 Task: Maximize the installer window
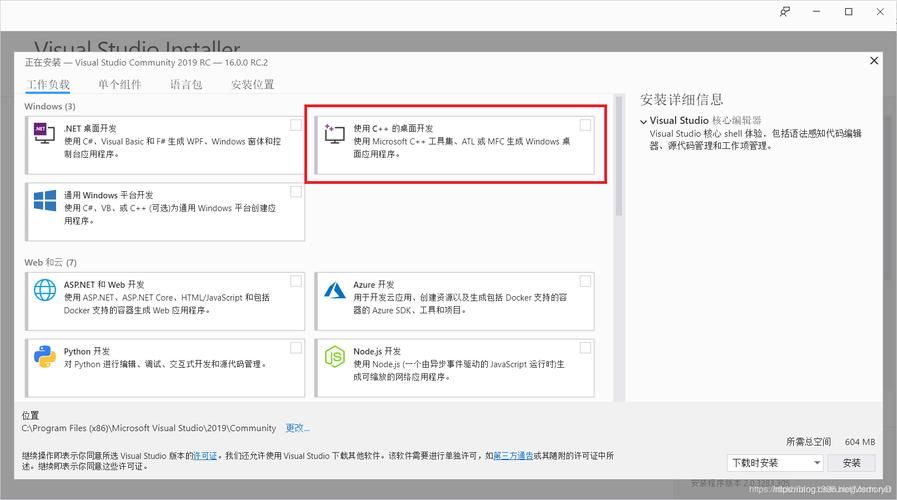click(848, 11)
